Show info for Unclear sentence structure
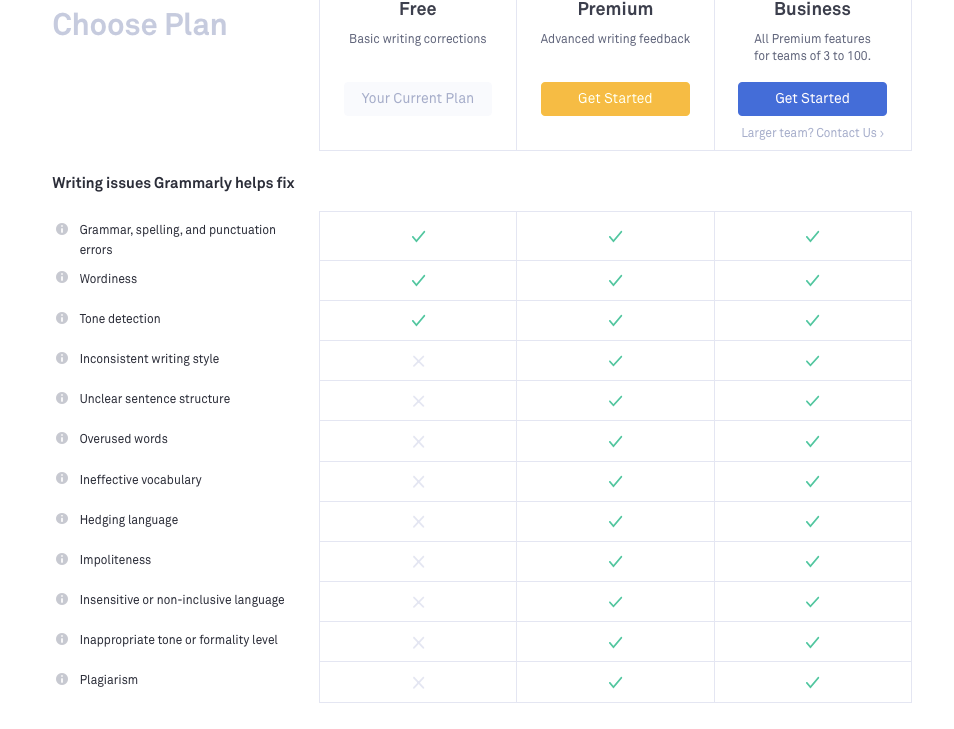This screenshot has height=729, width=954. pos(62,398)
